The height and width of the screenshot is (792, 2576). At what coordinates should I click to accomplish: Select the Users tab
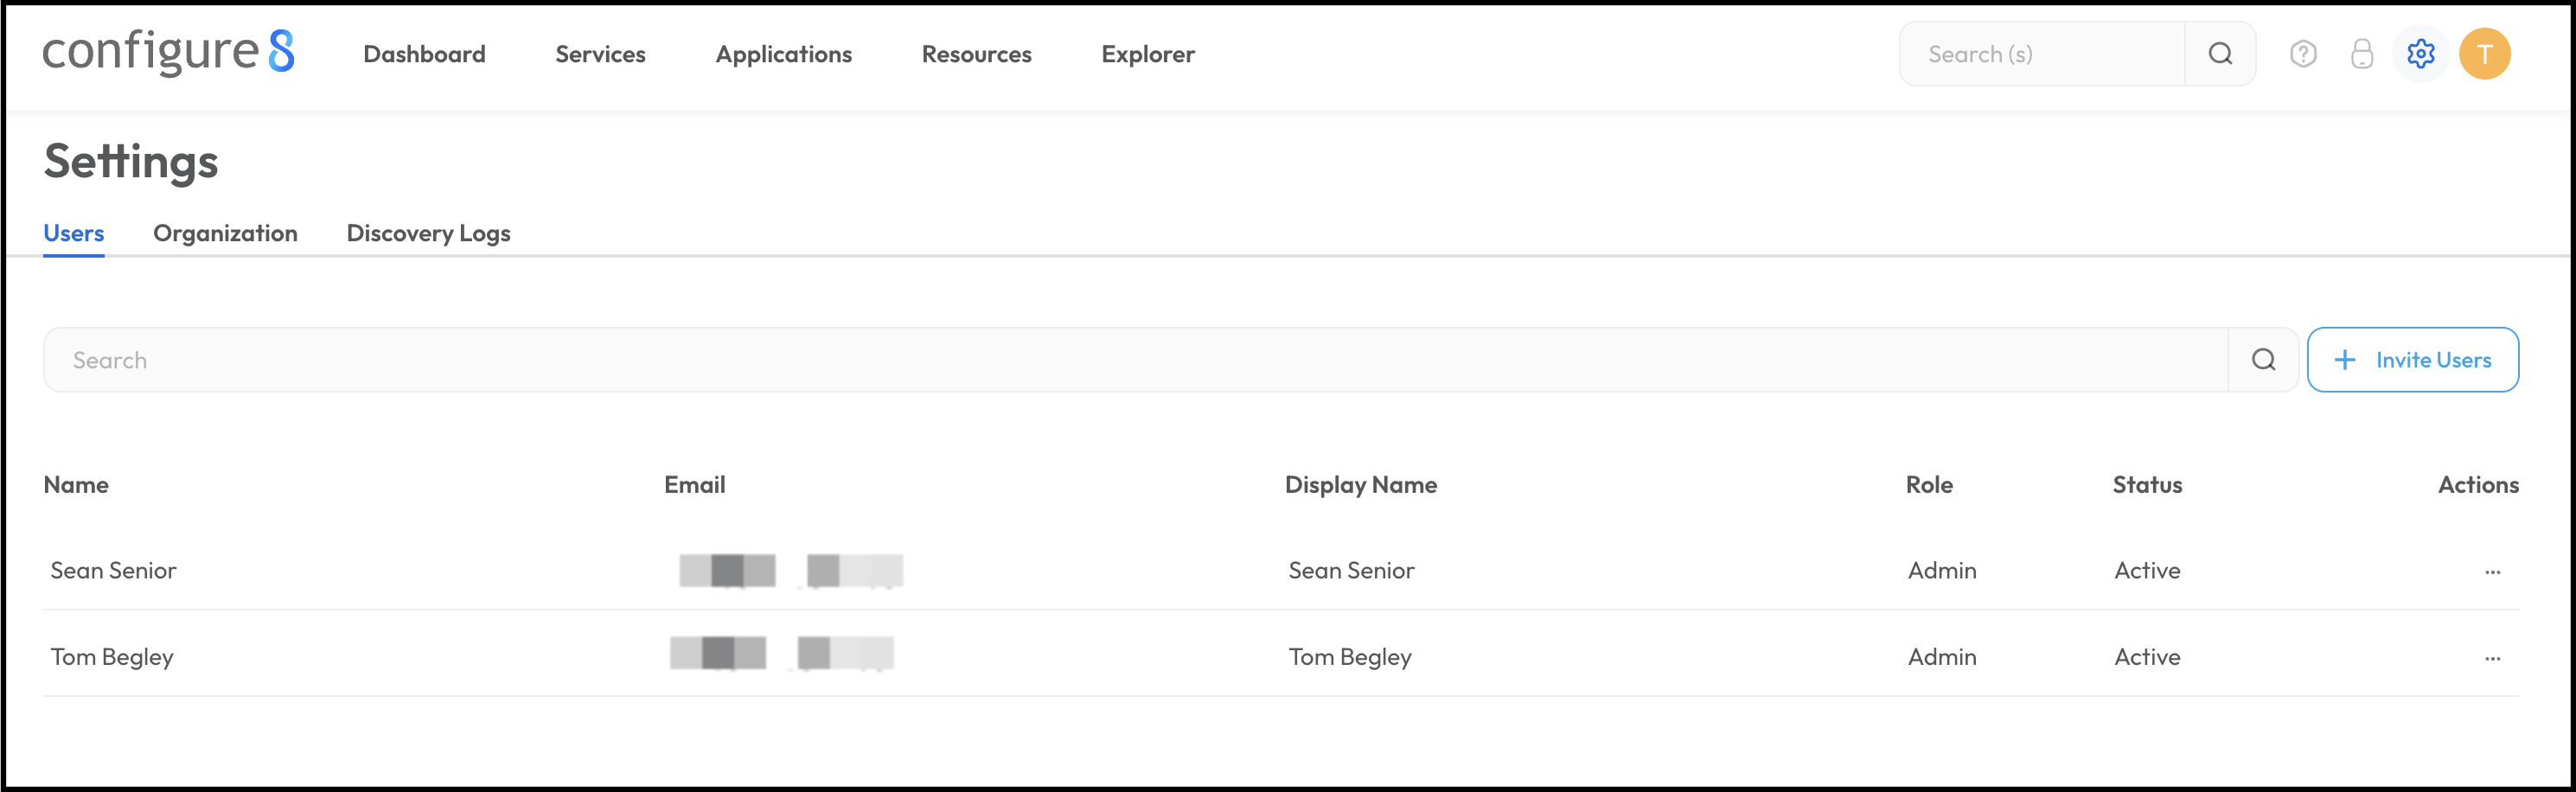pos(74,233)
